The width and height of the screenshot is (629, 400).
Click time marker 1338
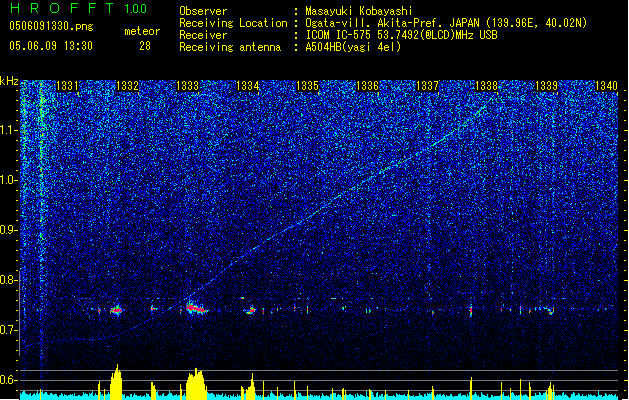(486, 86)
